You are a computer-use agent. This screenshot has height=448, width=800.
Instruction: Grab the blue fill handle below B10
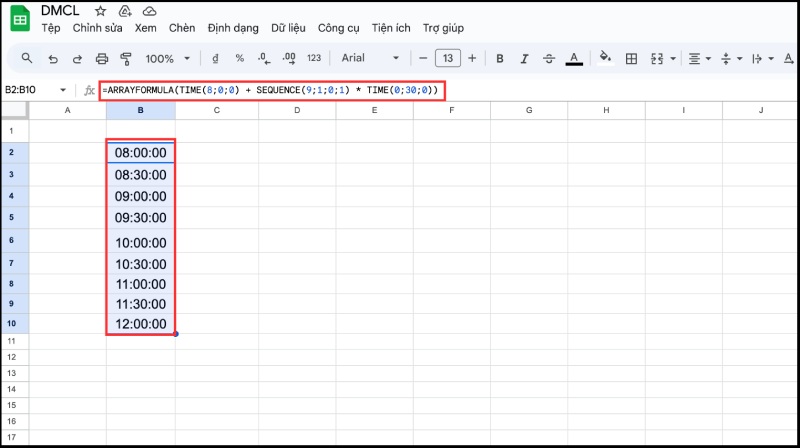(176, 334)
